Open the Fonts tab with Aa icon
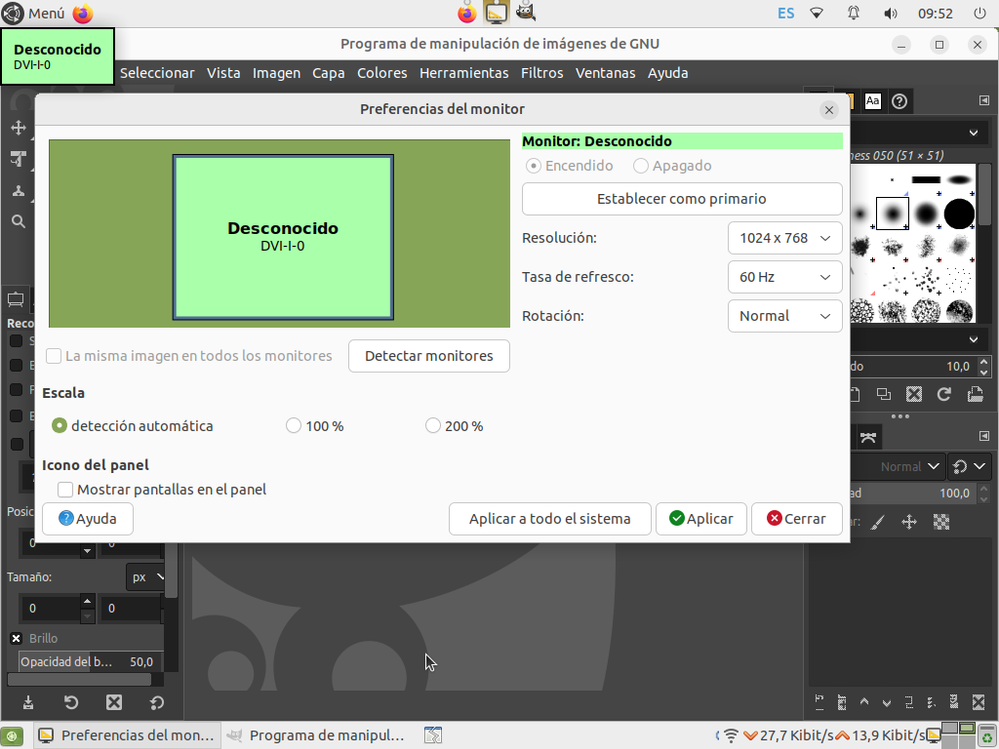The height and width of the screenshot is (749, 999). (x=872, y=101)
